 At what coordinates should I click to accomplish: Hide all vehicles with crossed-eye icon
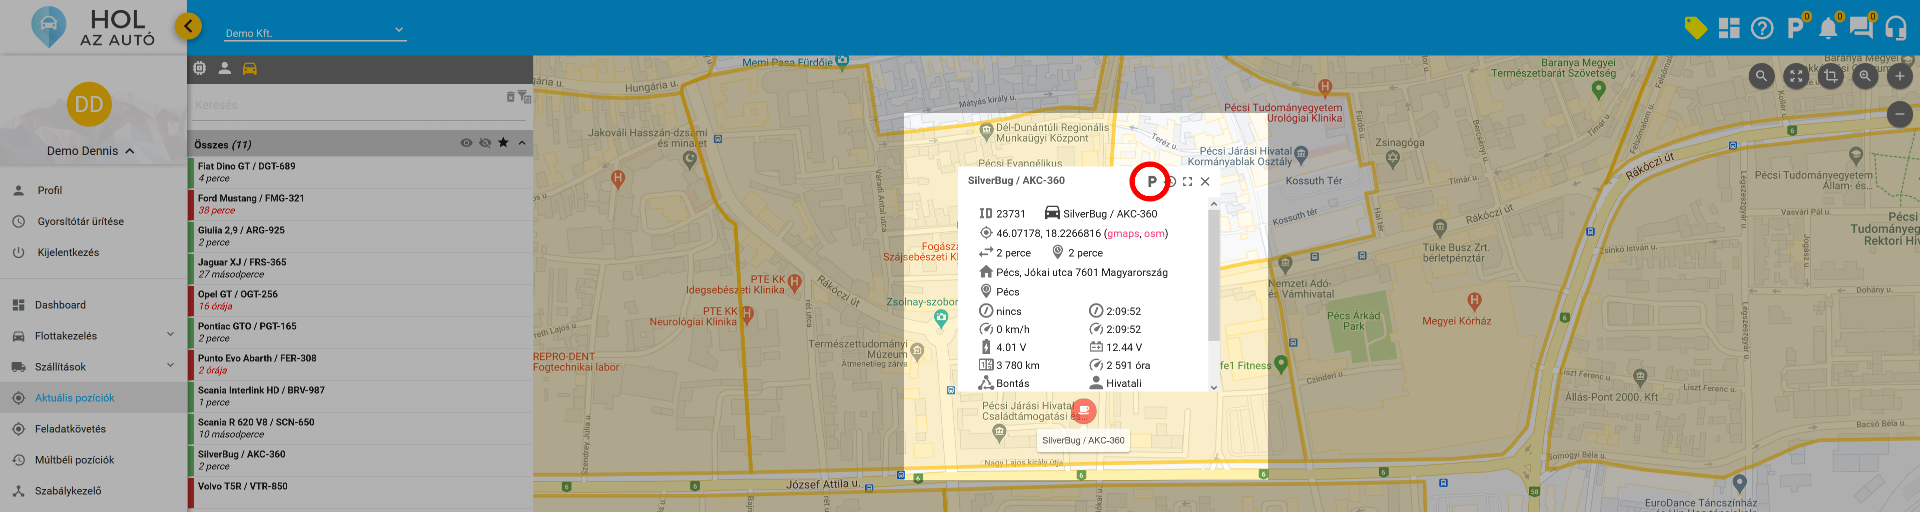click(485, 143)
